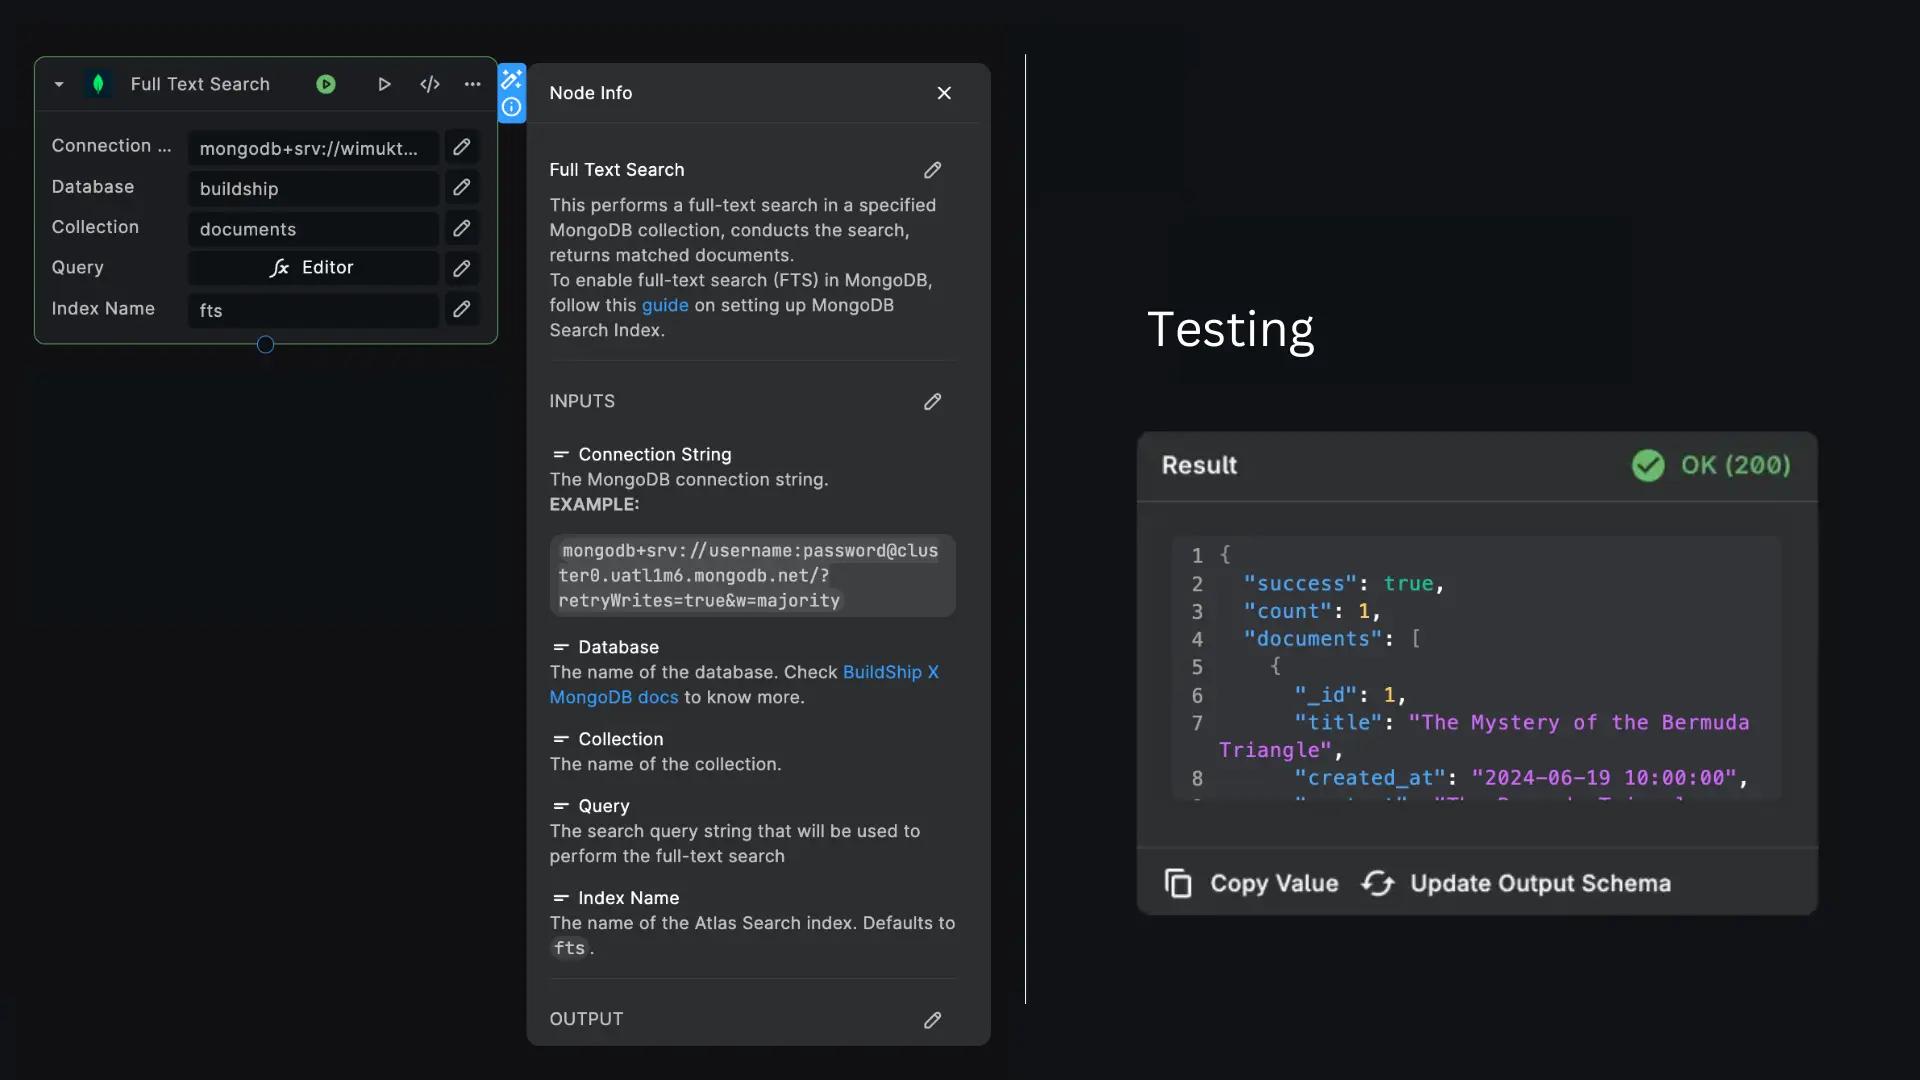This screenshot has height=1080, width=1920.
Task: Expand the Full Text Search node dropdown
Action: (x=57, y=83)
